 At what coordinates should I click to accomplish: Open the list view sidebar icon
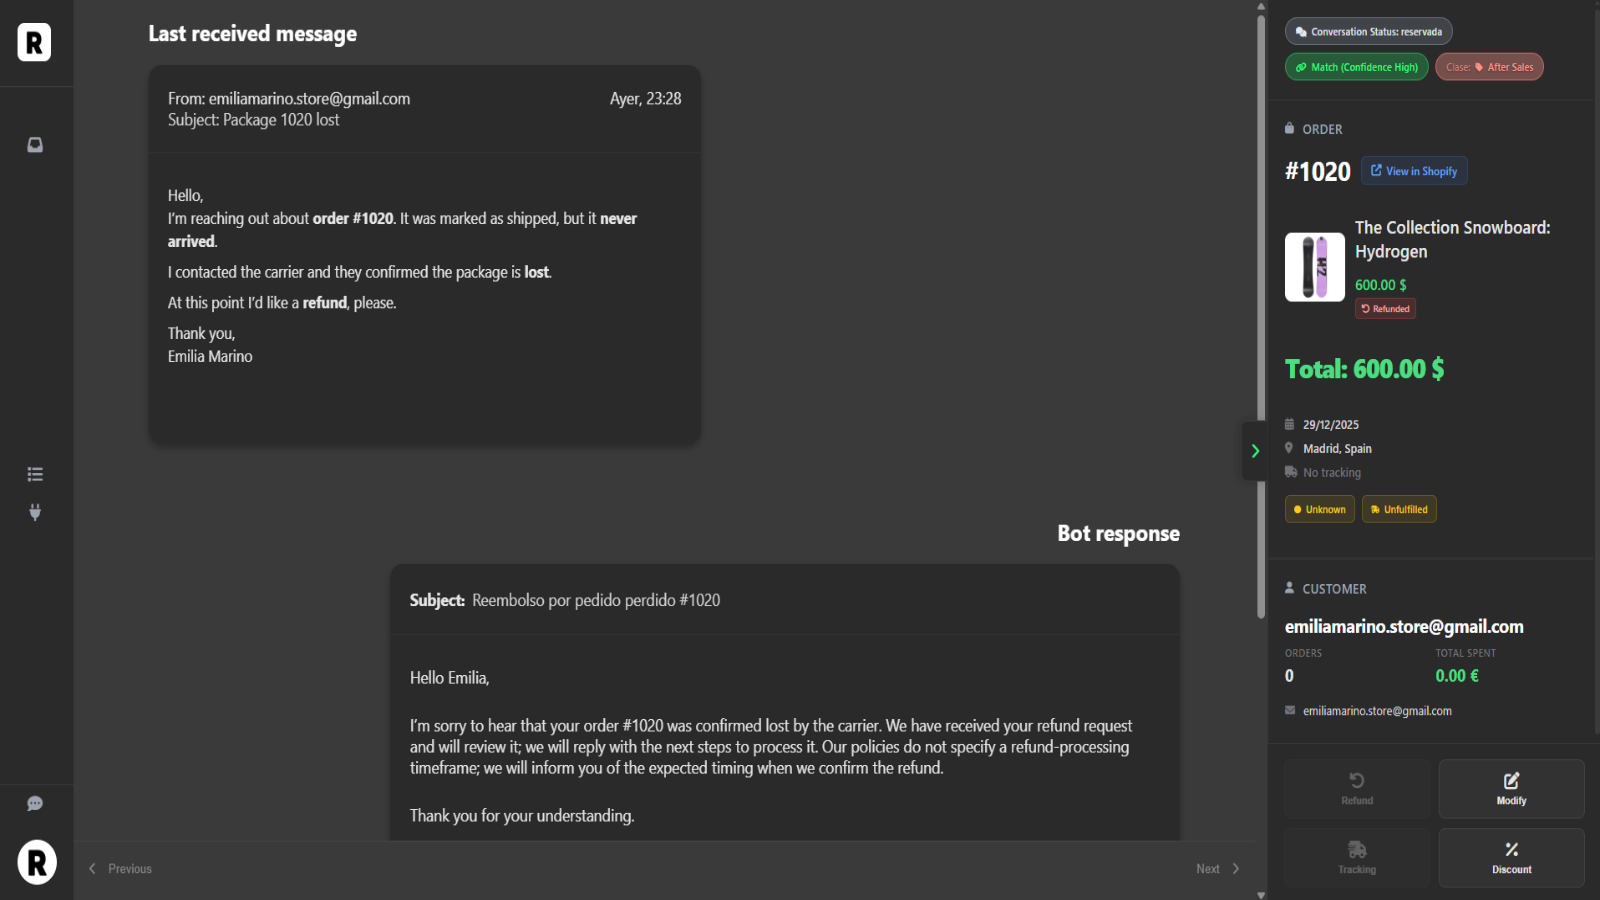click(x=35, y=474)
